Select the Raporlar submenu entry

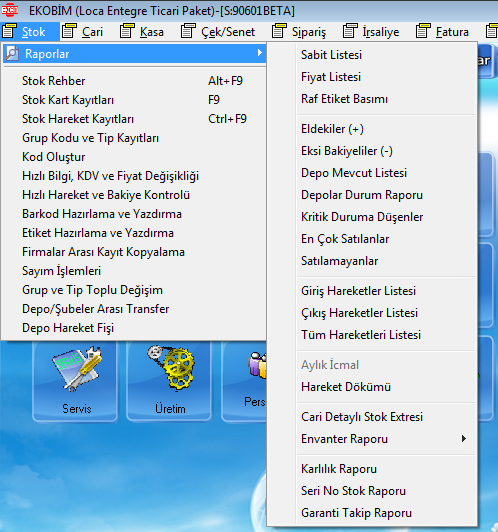click(134, 54)
